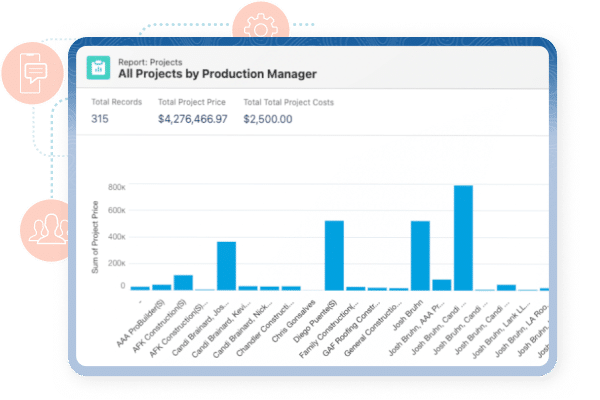The width and height of the screenshot is (600, 400).
Task: Click the 'Total Records' label
Action: pyautogui.click(x=116, y=102)
